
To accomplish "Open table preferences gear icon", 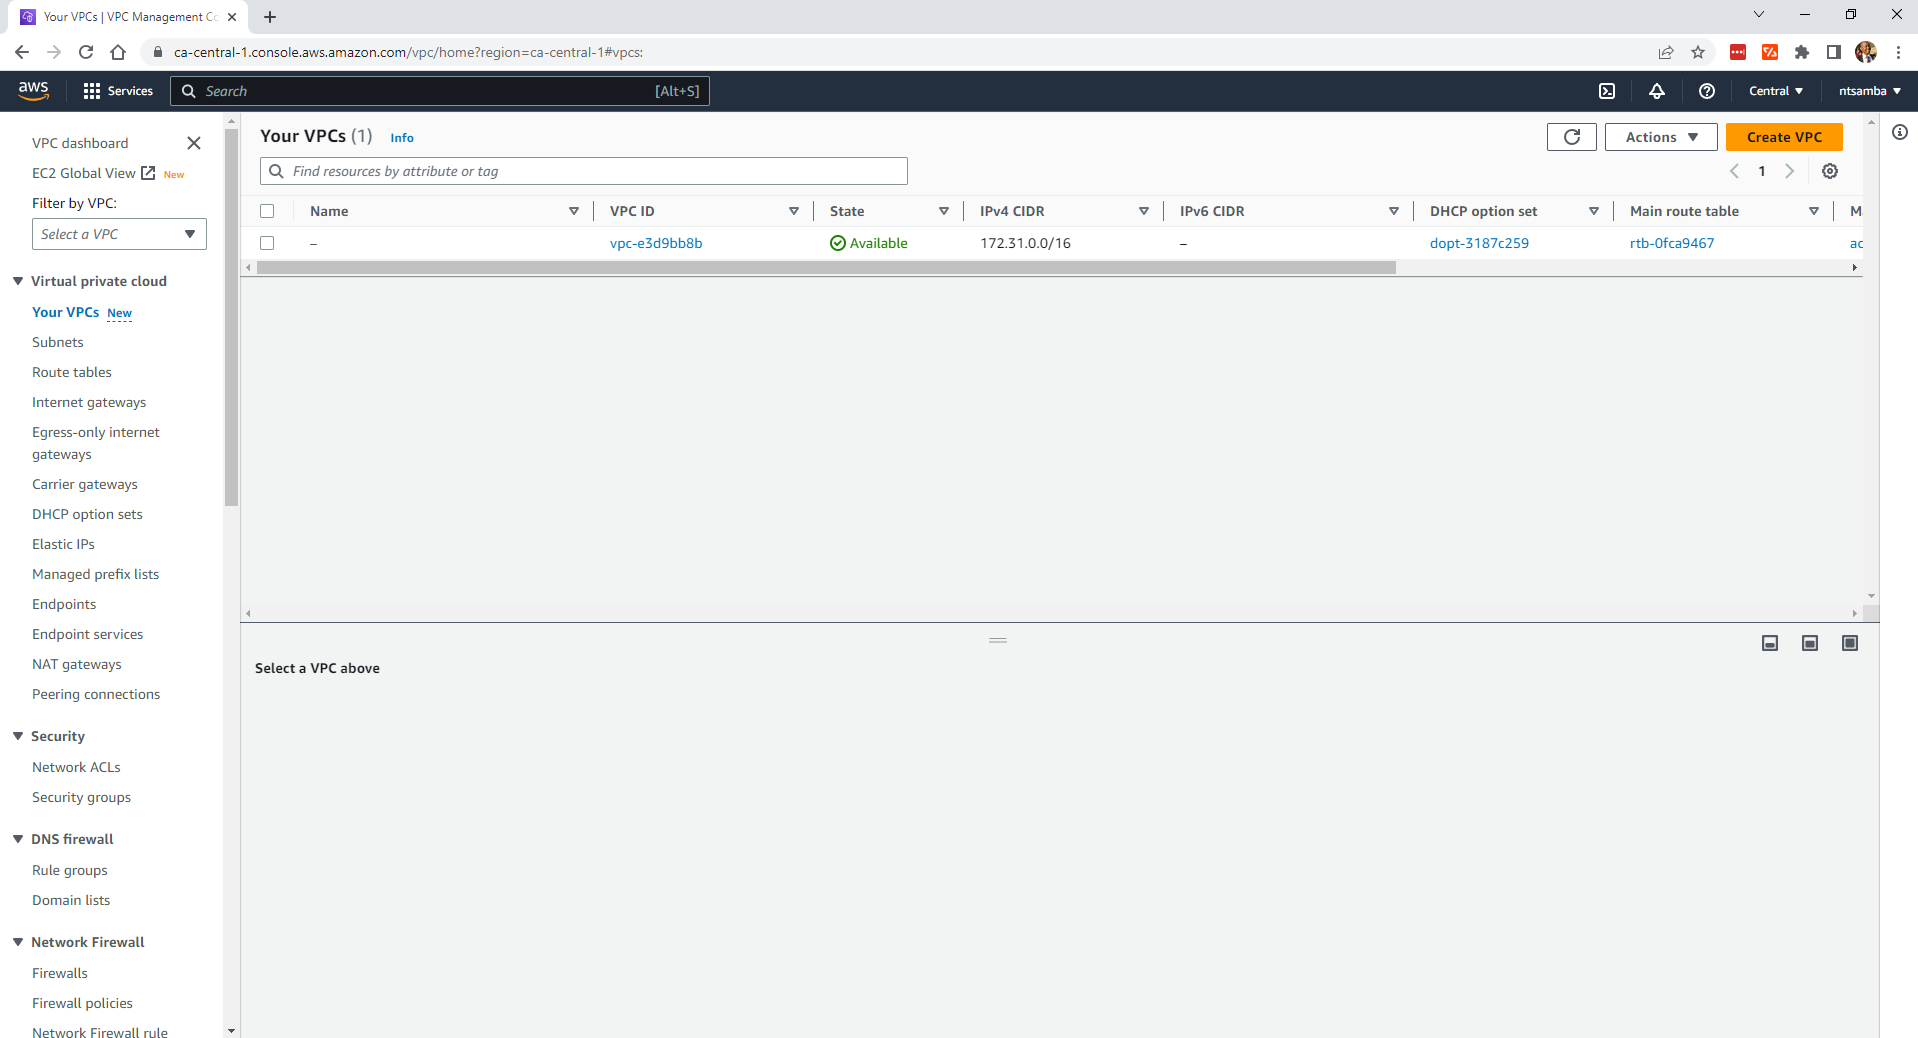I will pos(1830,171).
